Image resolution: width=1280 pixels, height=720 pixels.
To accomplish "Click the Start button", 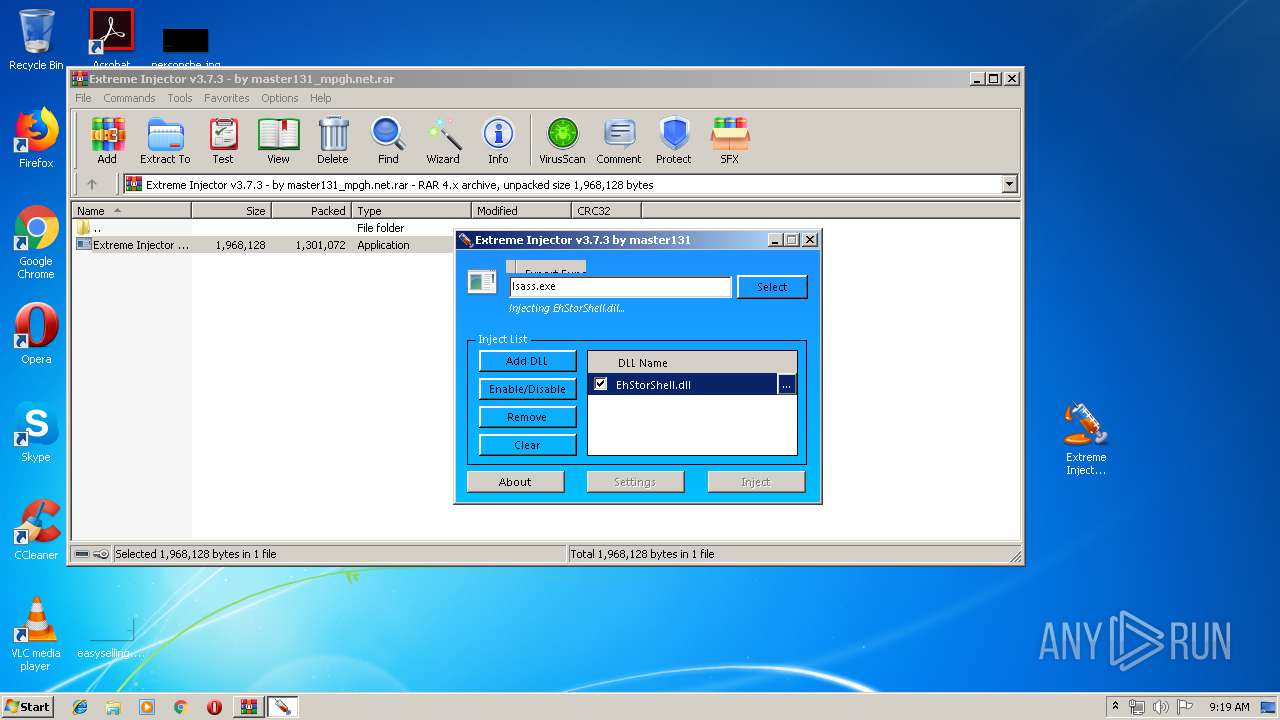I will 27,707.
